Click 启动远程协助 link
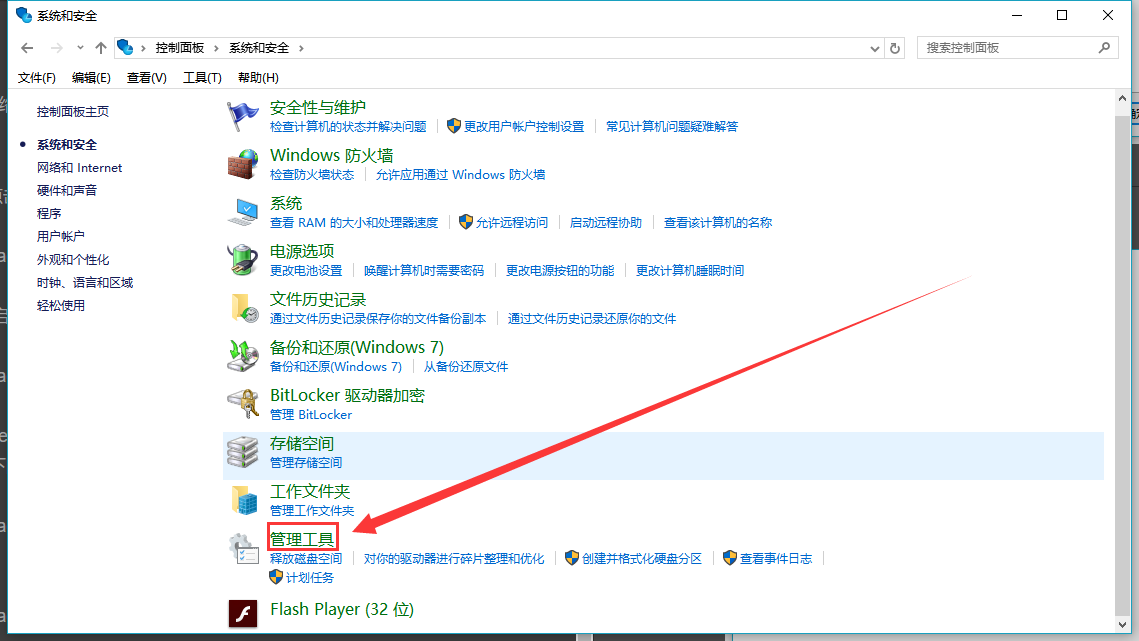The width and height of the screenshot is (1139, 641). tap(606, 223)
